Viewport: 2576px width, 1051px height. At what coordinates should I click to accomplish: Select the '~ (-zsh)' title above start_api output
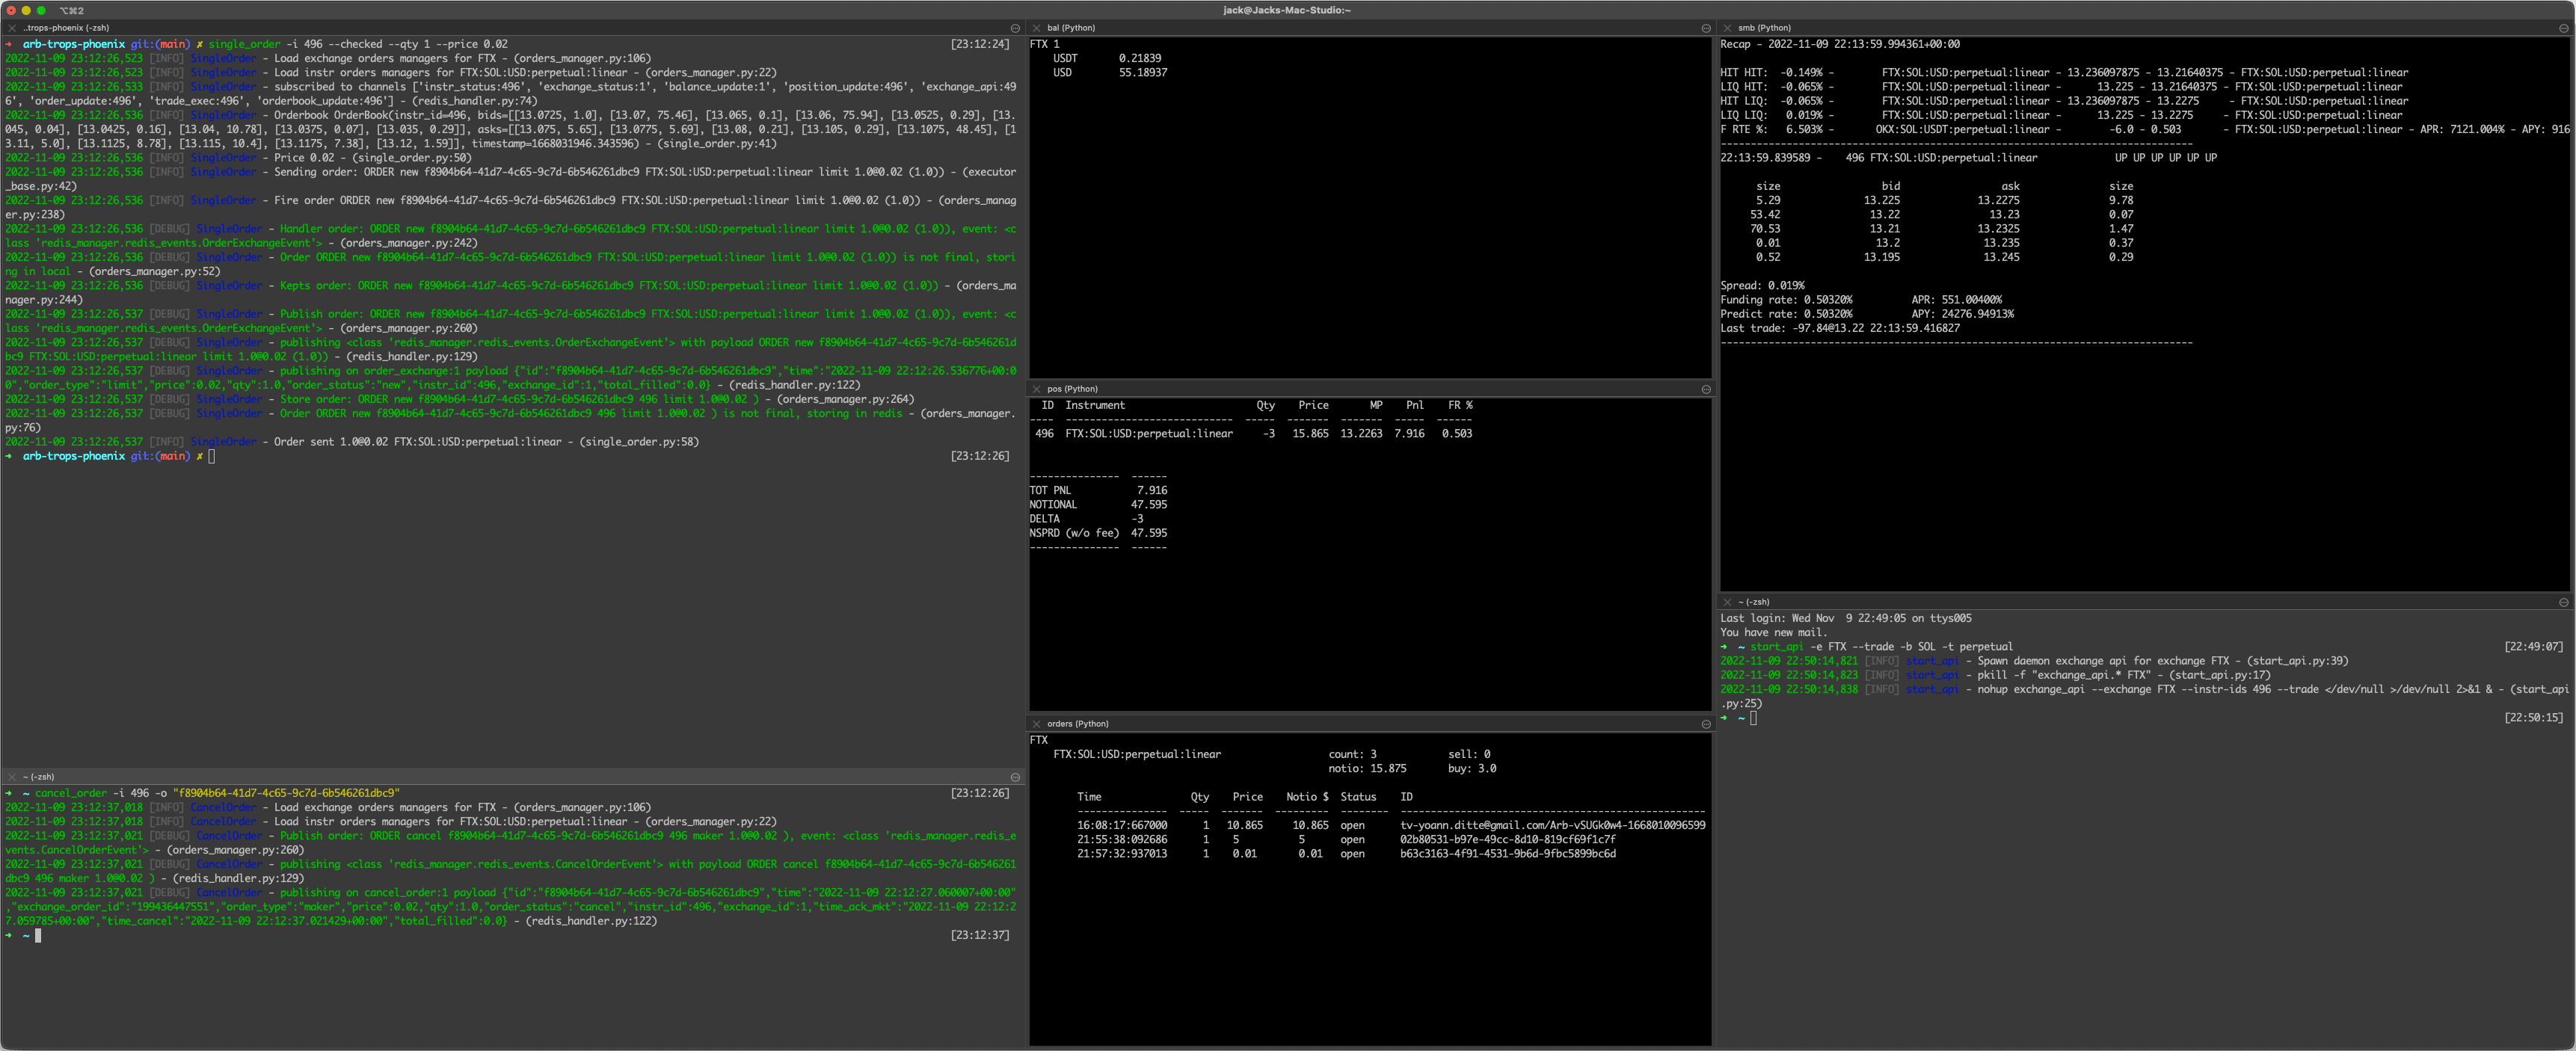click(x=1753, y=602)
